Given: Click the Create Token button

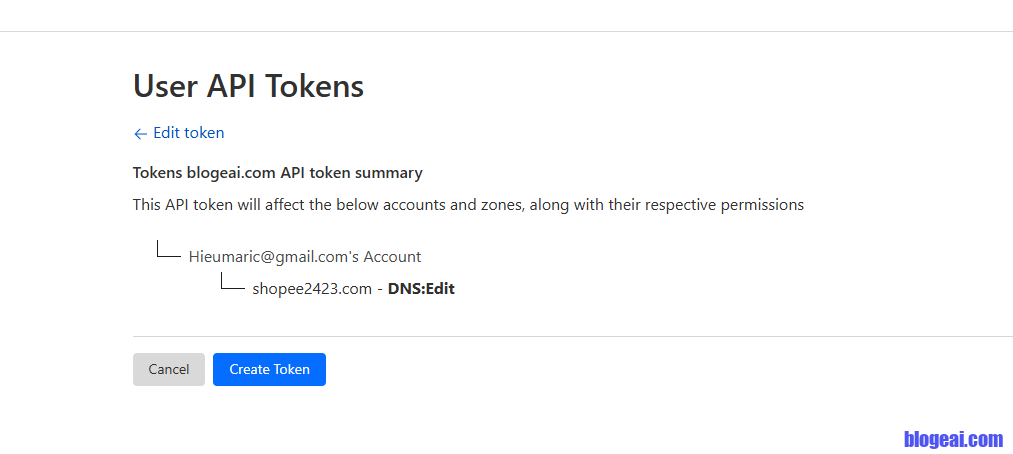Looking at the screenshot, I should click(269, 369).
